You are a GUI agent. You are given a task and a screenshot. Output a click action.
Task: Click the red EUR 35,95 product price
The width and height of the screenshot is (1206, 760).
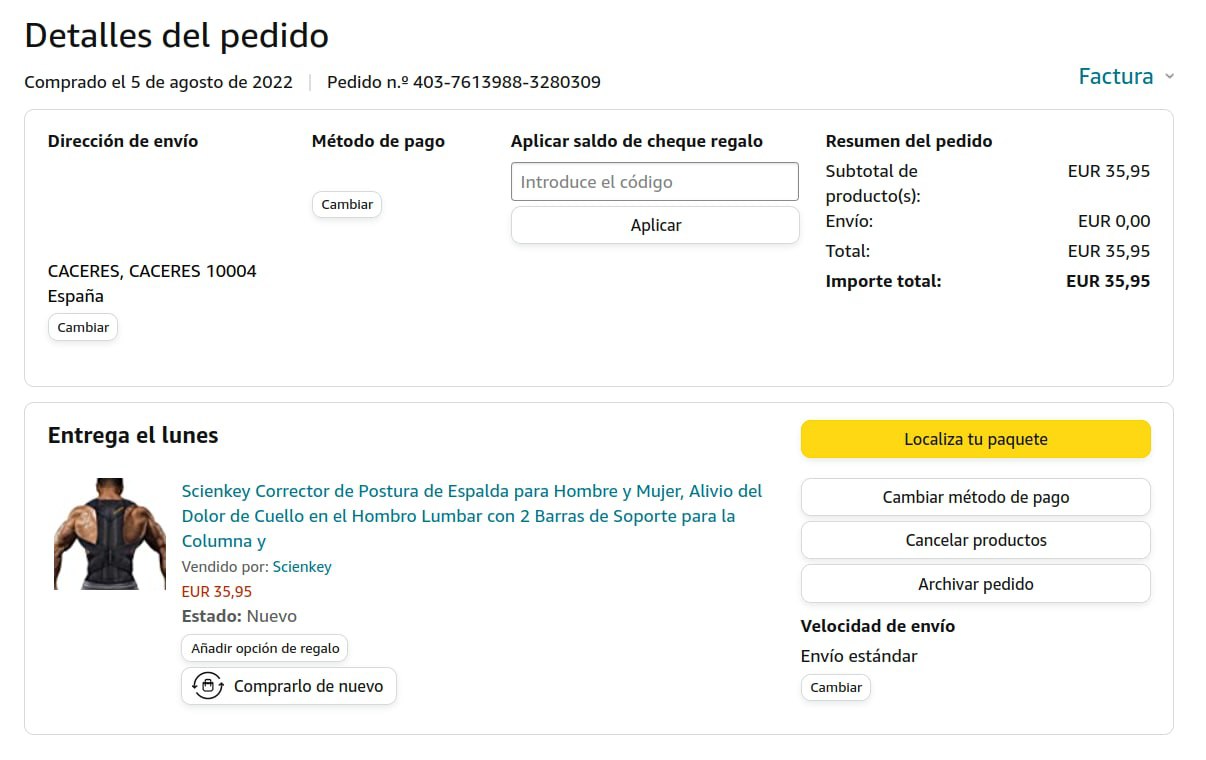click(217, 592)
